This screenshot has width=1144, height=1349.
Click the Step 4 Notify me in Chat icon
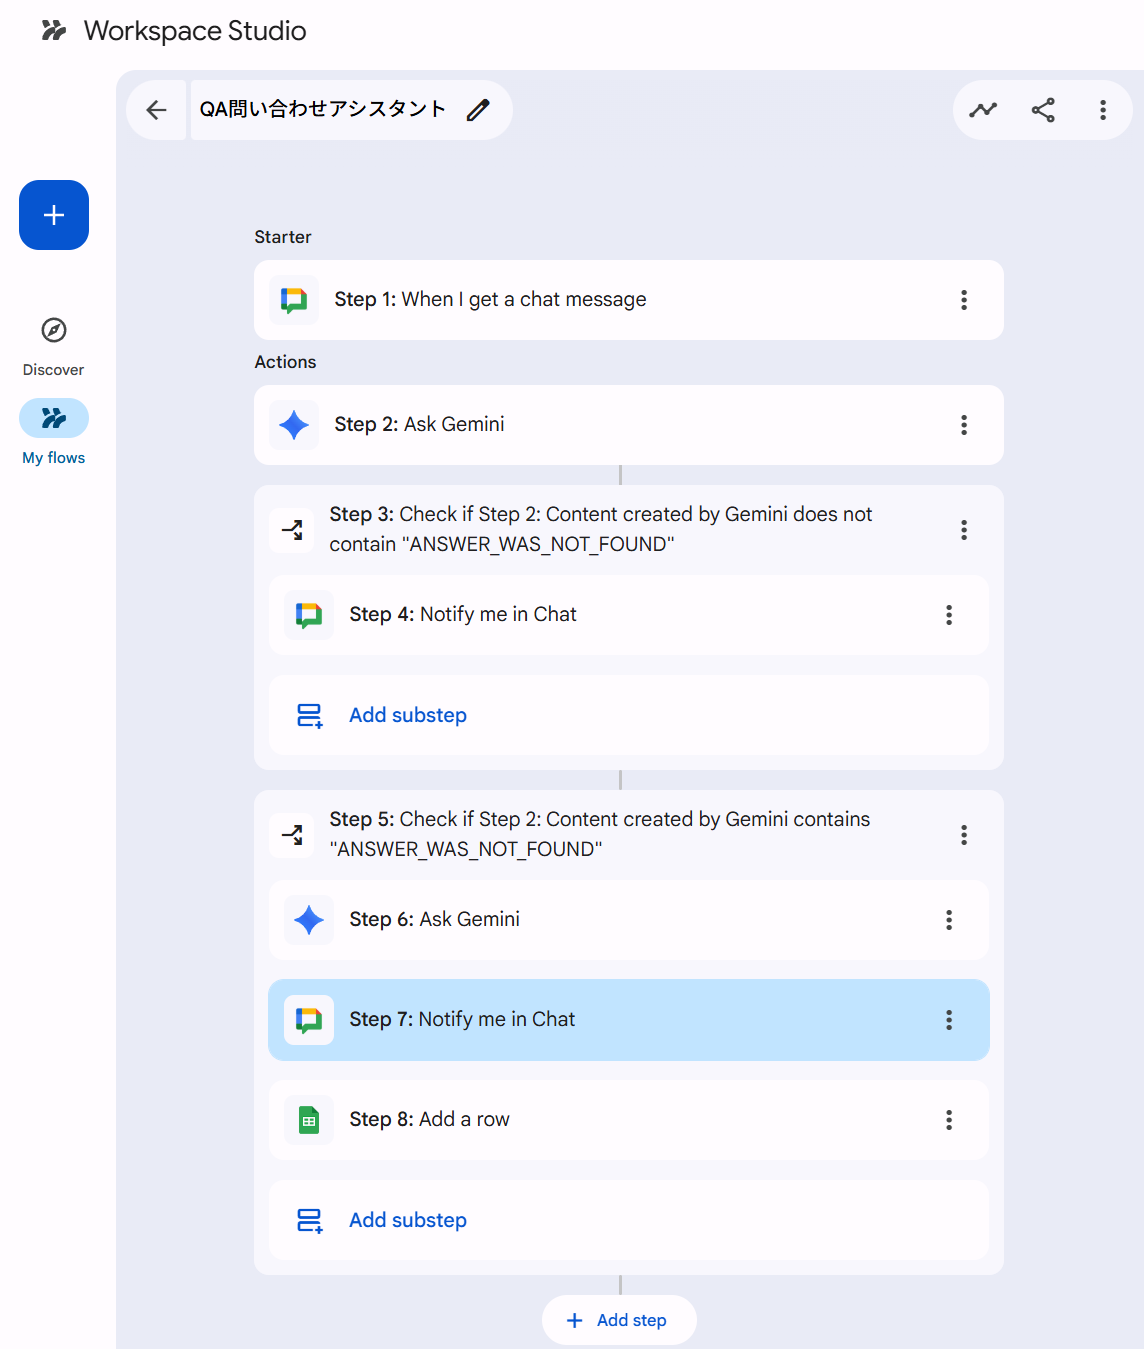[x=309, y=615]
